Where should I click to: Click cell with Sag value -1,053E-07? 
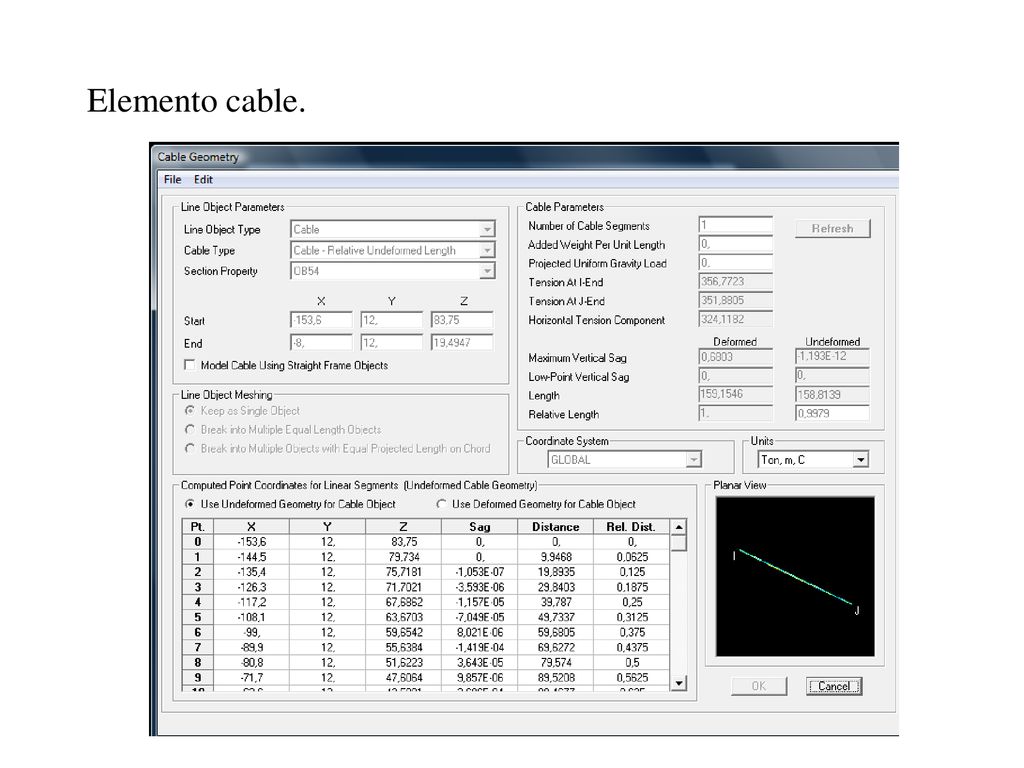click(479, 572)
